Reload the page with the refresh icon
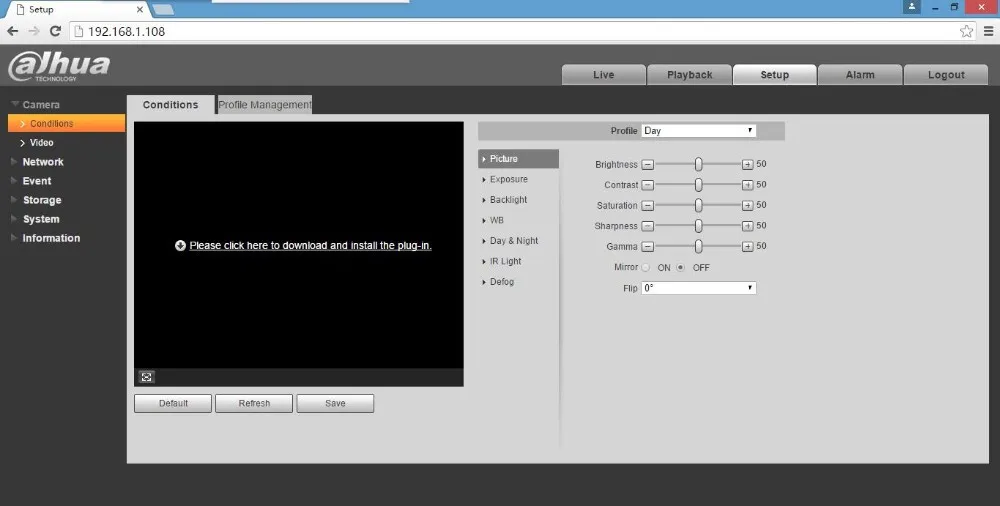Image resolution: width=1000 pixels, height=506 pixels. (55, 31)
